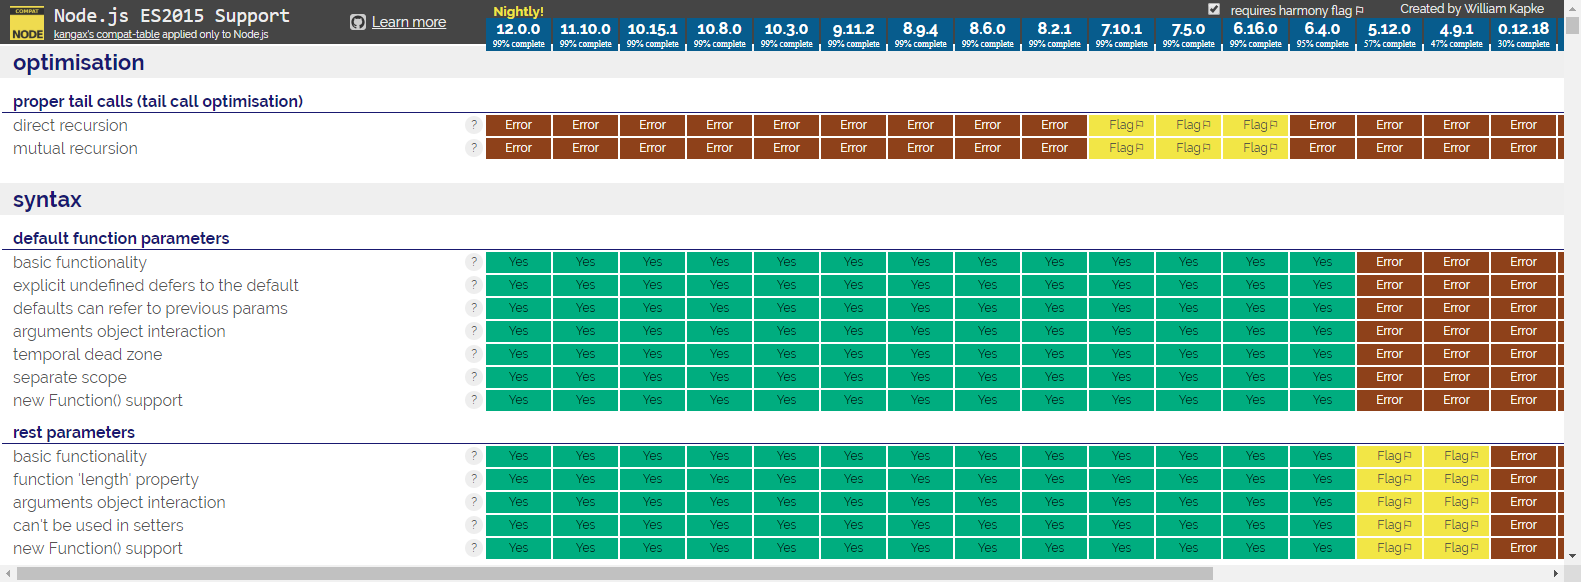Click the optimisation section heading
1581x582 pixels.
[79, 62]
